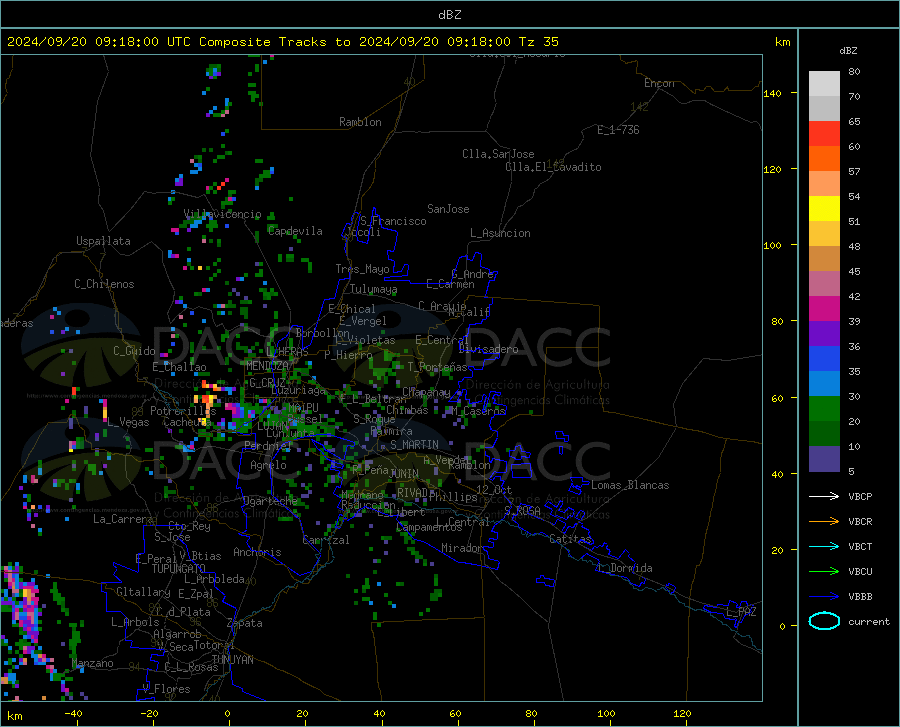Click the 'VBCP' legend label
This screenshot has height=727, width=900.
coord(860,496)
